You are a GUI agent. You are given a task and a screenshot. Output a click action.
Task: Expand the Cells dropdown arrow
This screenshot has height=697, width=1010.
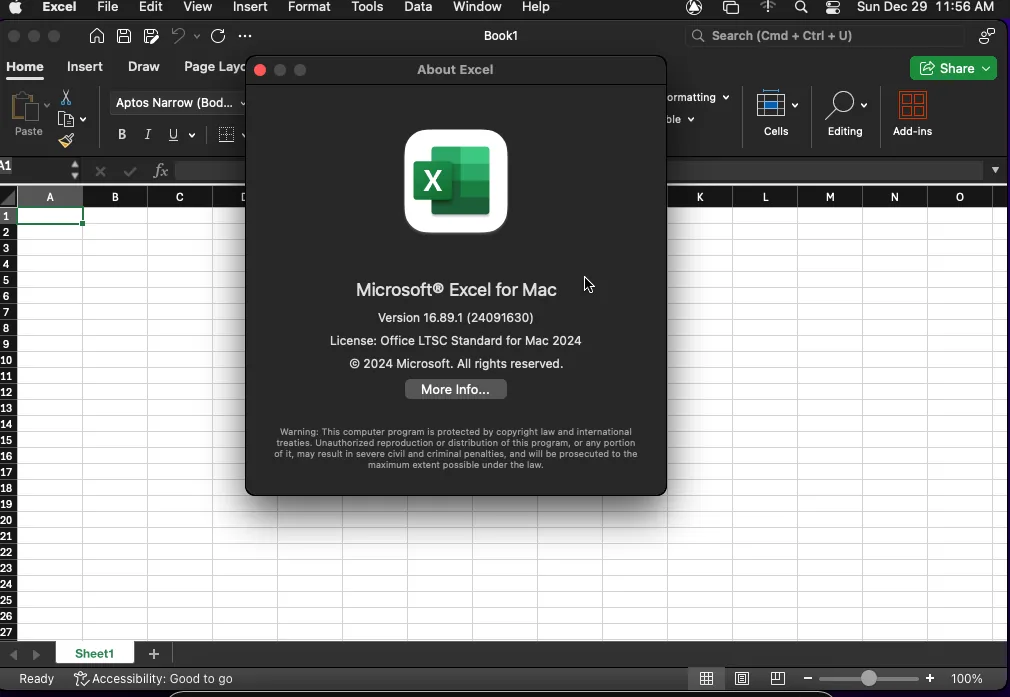click(795, 106)
